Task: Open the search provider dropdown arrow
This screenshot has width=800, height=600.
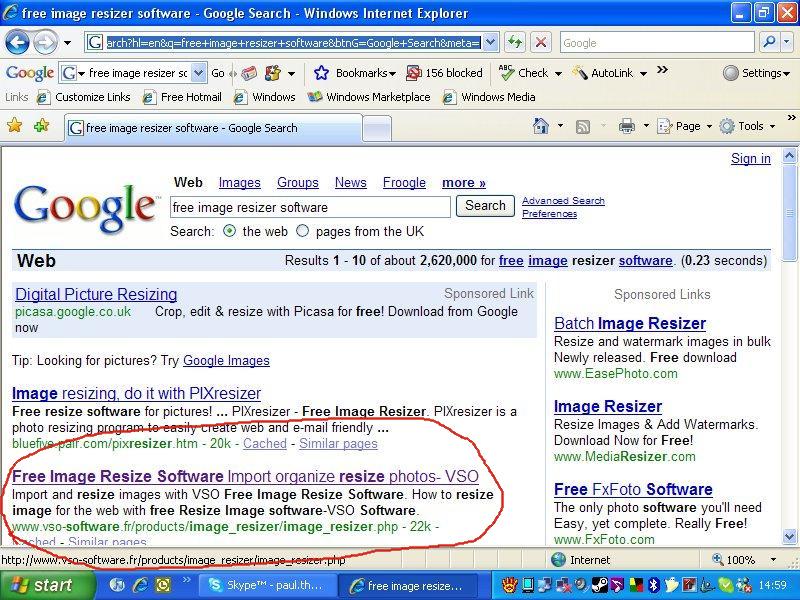Action: [786, 43]
